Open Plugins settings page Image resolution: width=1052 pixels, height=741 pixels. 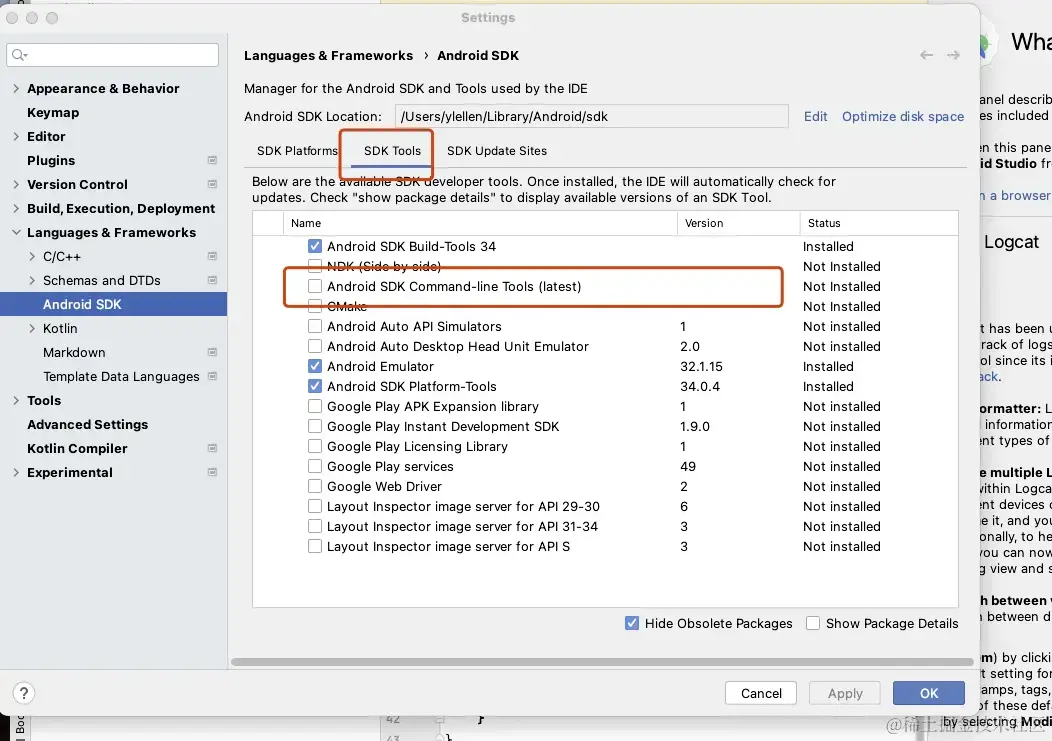51,160
